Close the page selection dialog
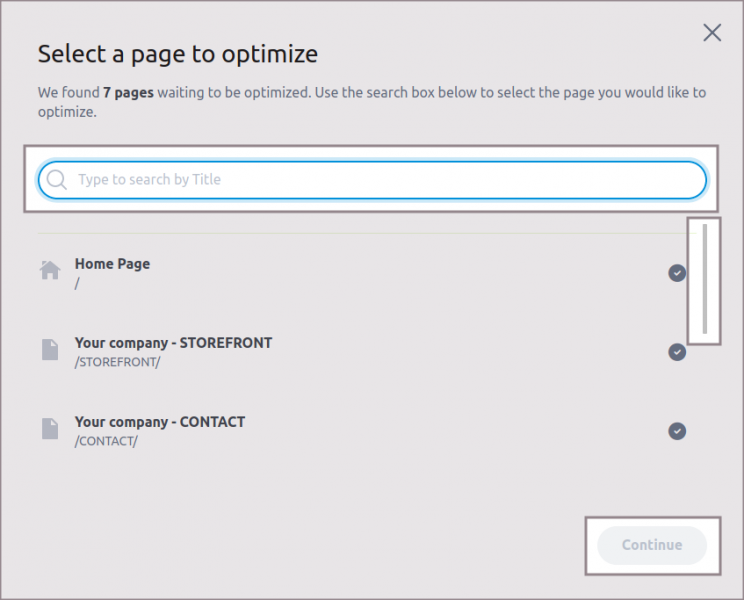 click(x=712, y=32)
